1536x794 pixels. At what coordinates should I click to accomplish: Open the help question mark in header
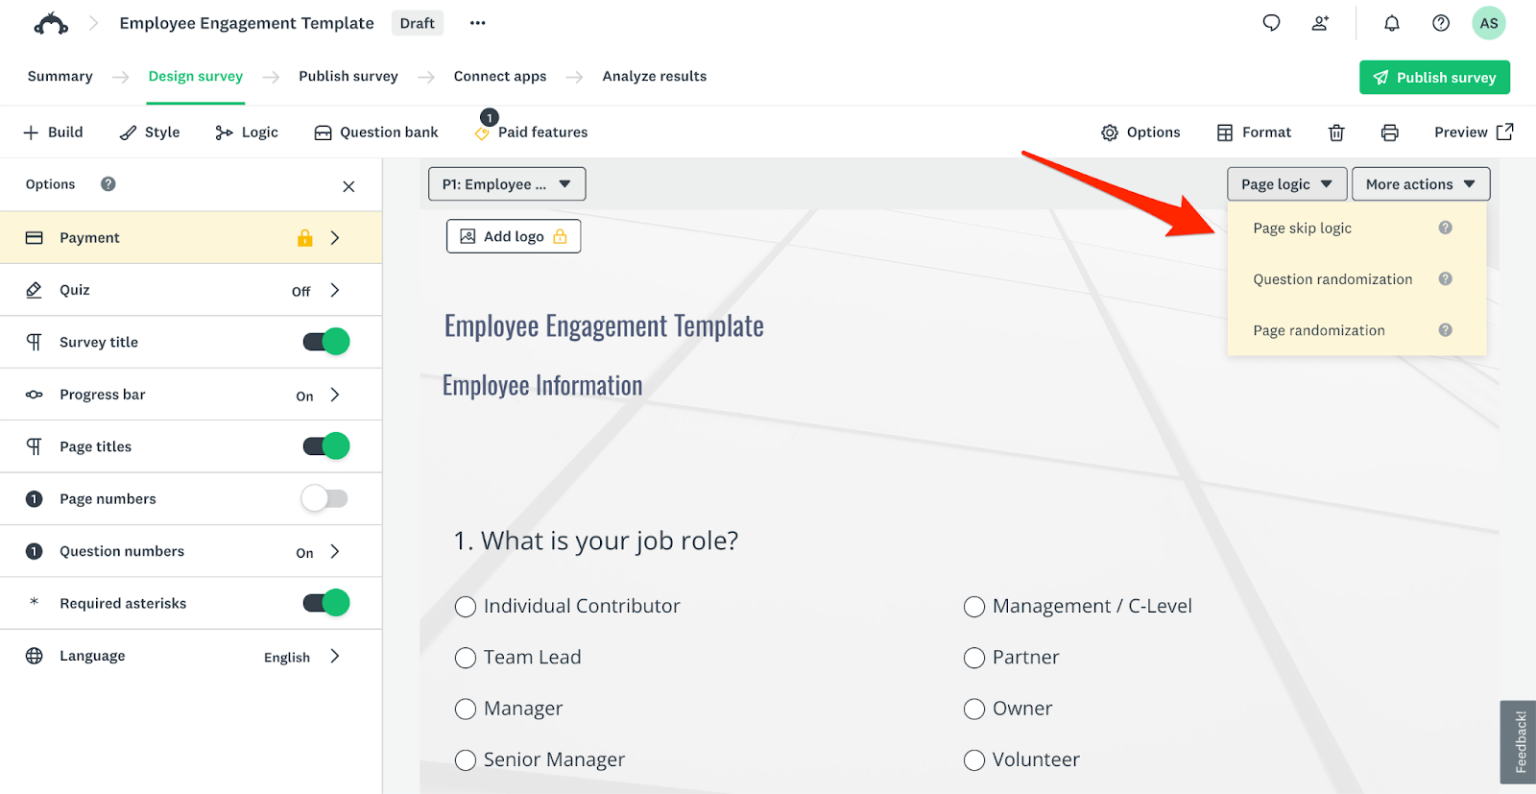[x=1441, y=23]
